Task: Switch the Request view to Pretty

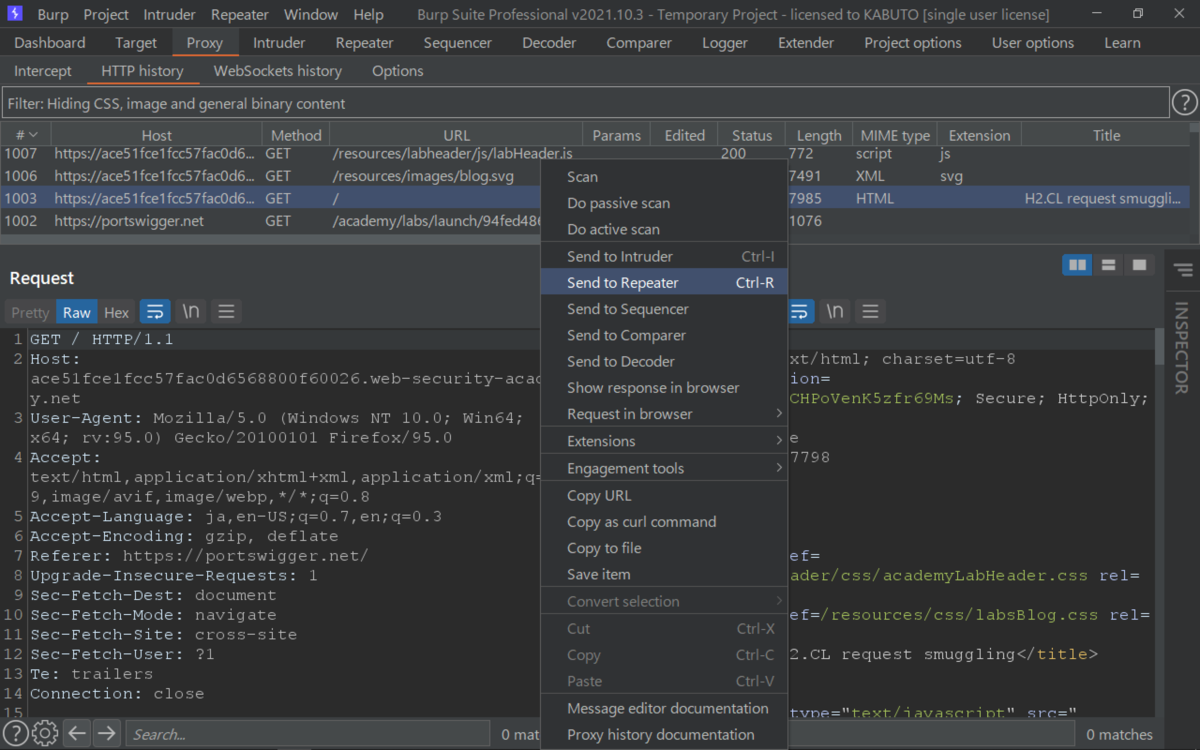Action: [30, 312]
